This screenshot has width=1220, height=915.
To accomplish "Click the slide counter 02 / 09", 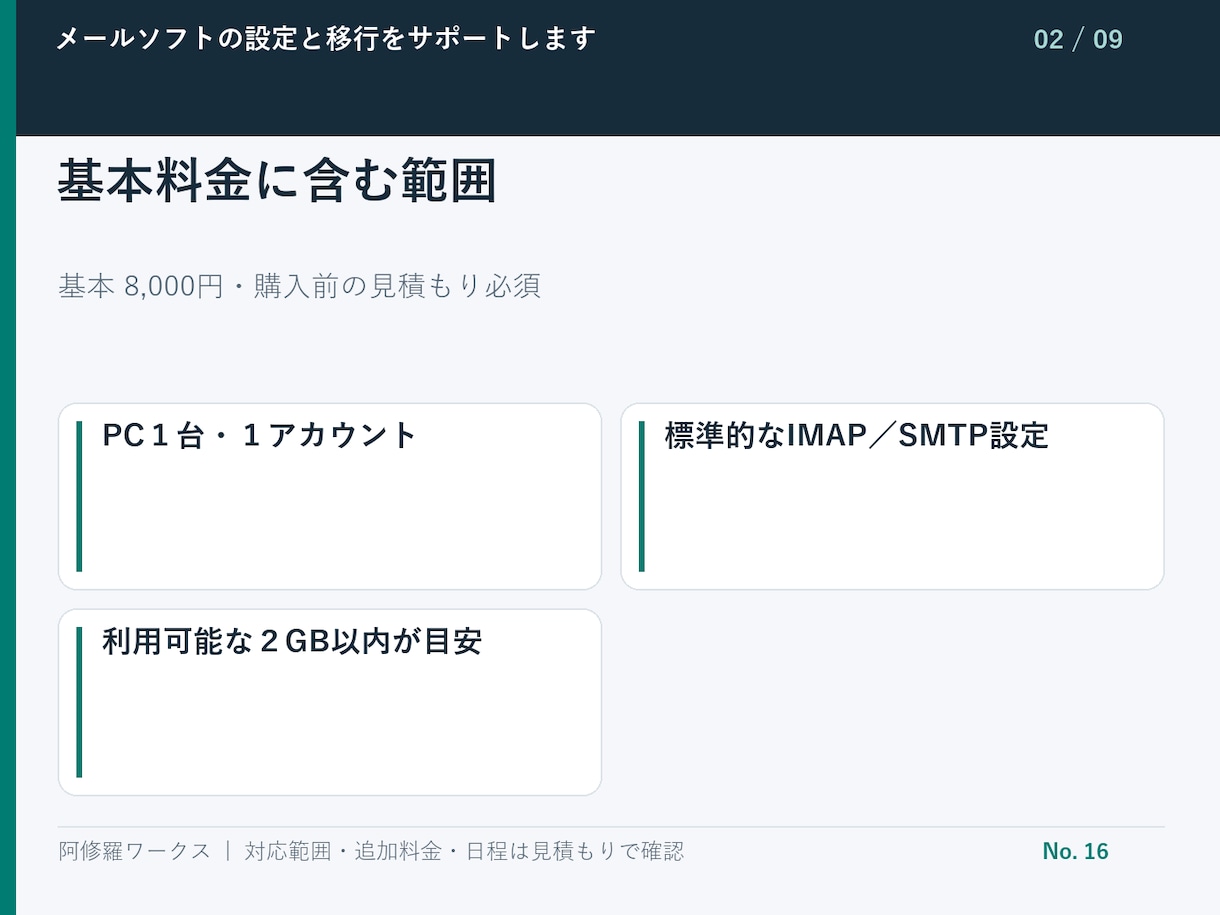I will (1078, 39).
